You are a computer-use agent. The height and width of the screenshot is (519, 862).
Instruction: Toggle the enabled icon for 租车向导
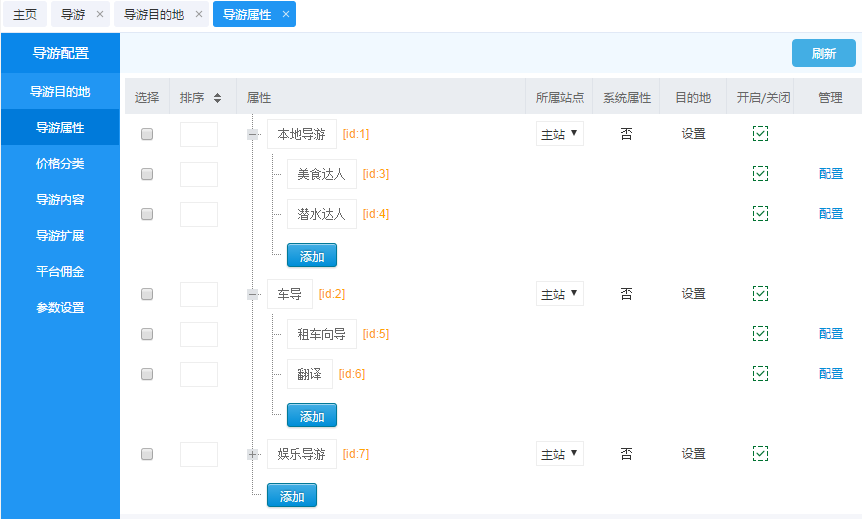point(760,333)
